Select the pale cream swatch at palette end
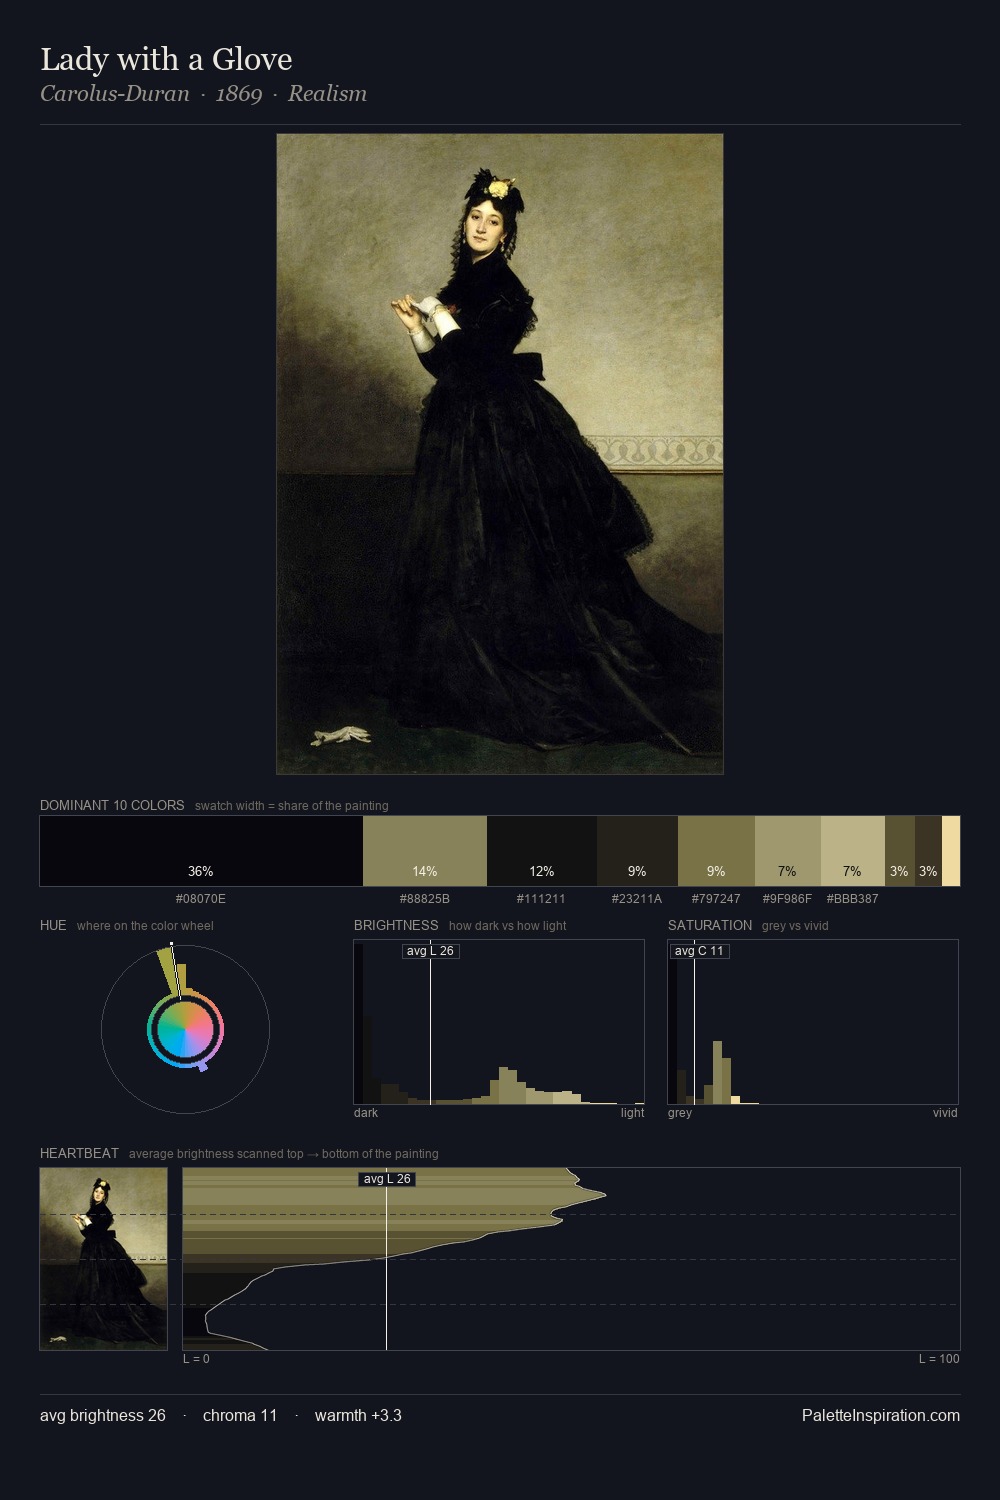This screenshot has width=1000, height=1500. [951, 851]
